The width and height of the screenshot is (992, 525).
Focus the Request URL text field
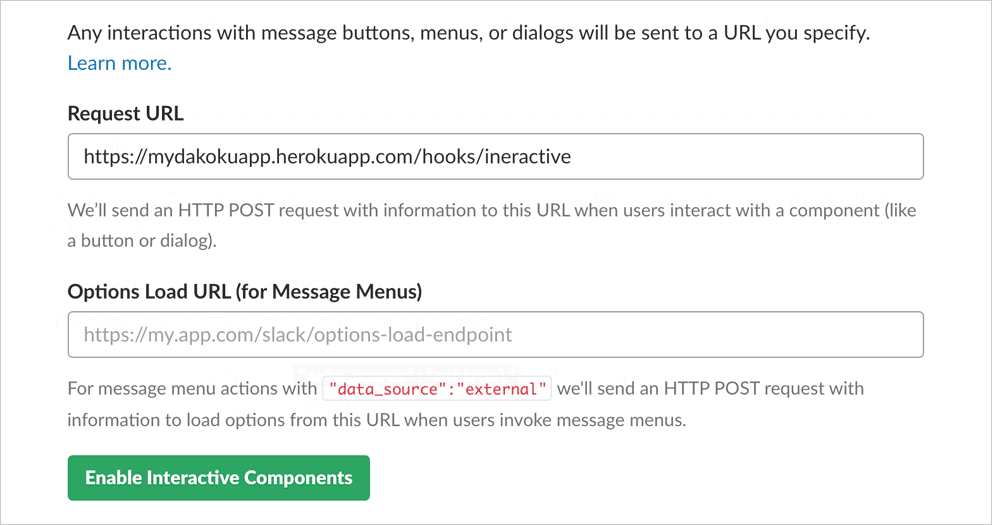click(495, 157)
